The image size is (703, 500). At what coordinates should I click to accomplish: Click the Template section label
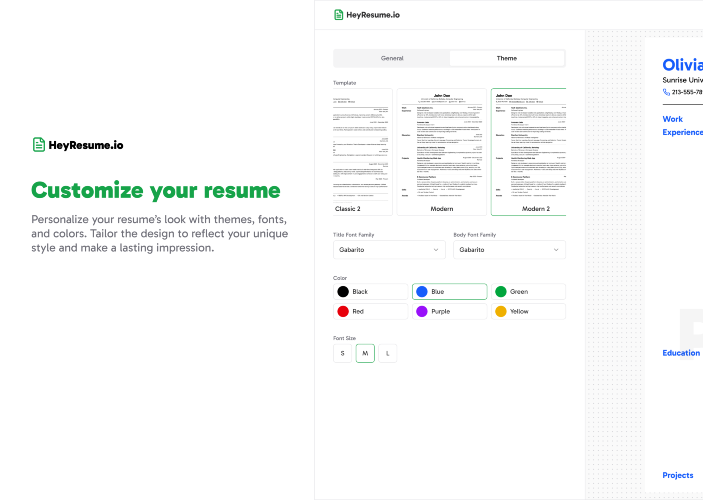344,83
